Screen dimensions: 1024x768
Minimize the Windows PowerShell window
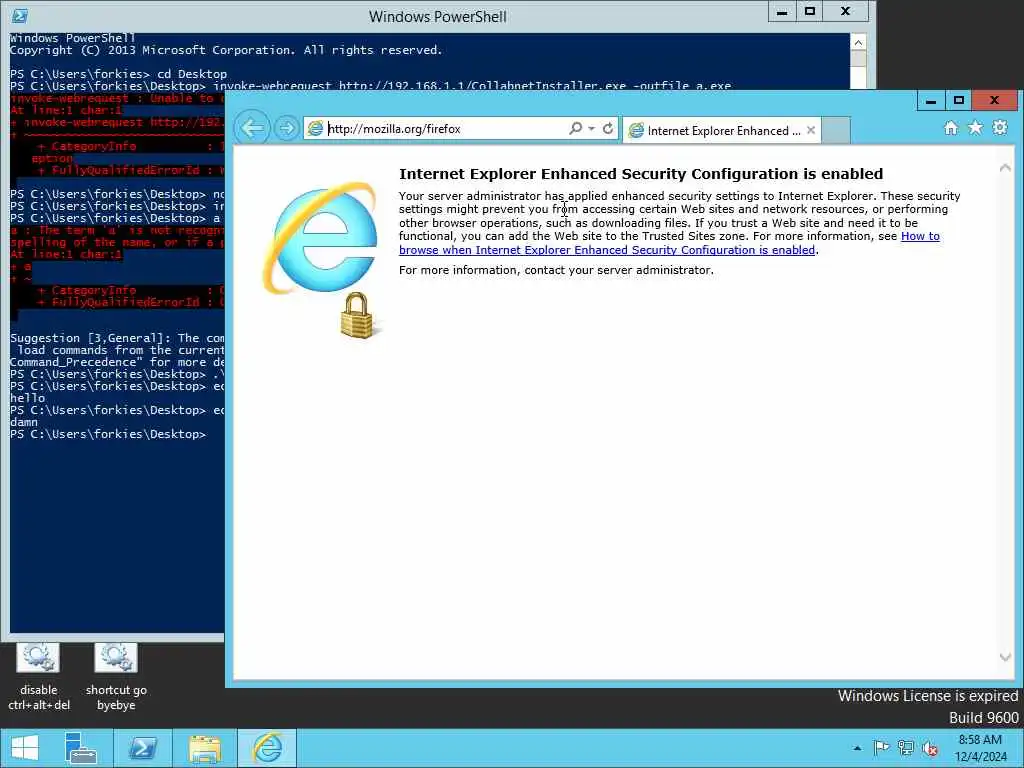pos(782,12)
